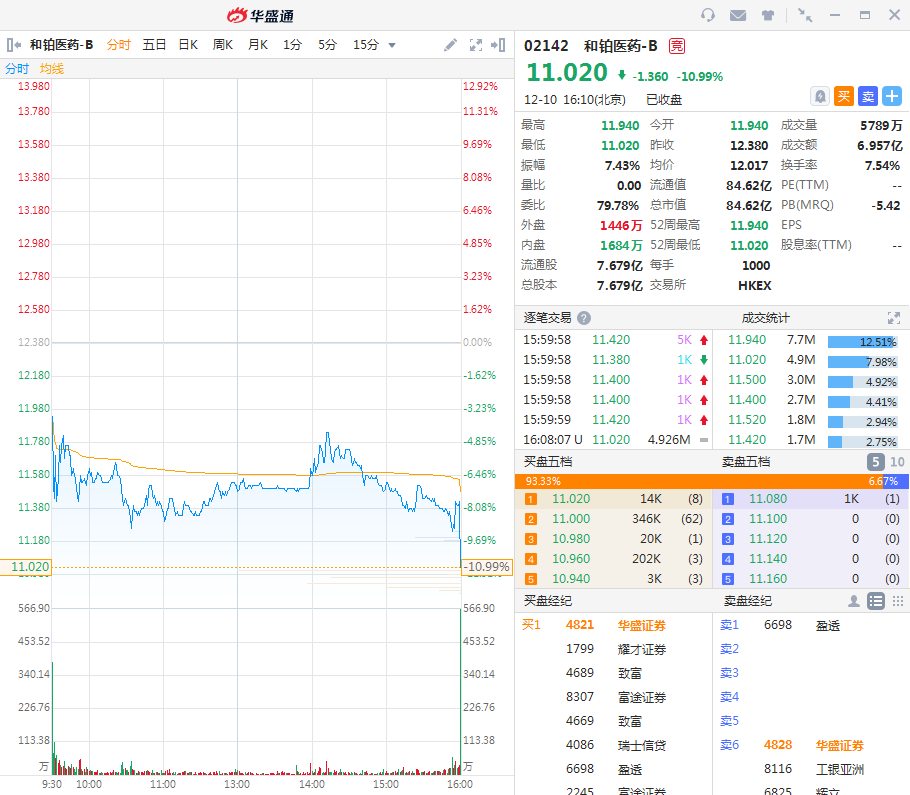Click the 12.51% volume distribution bar

tap(862, 342)
